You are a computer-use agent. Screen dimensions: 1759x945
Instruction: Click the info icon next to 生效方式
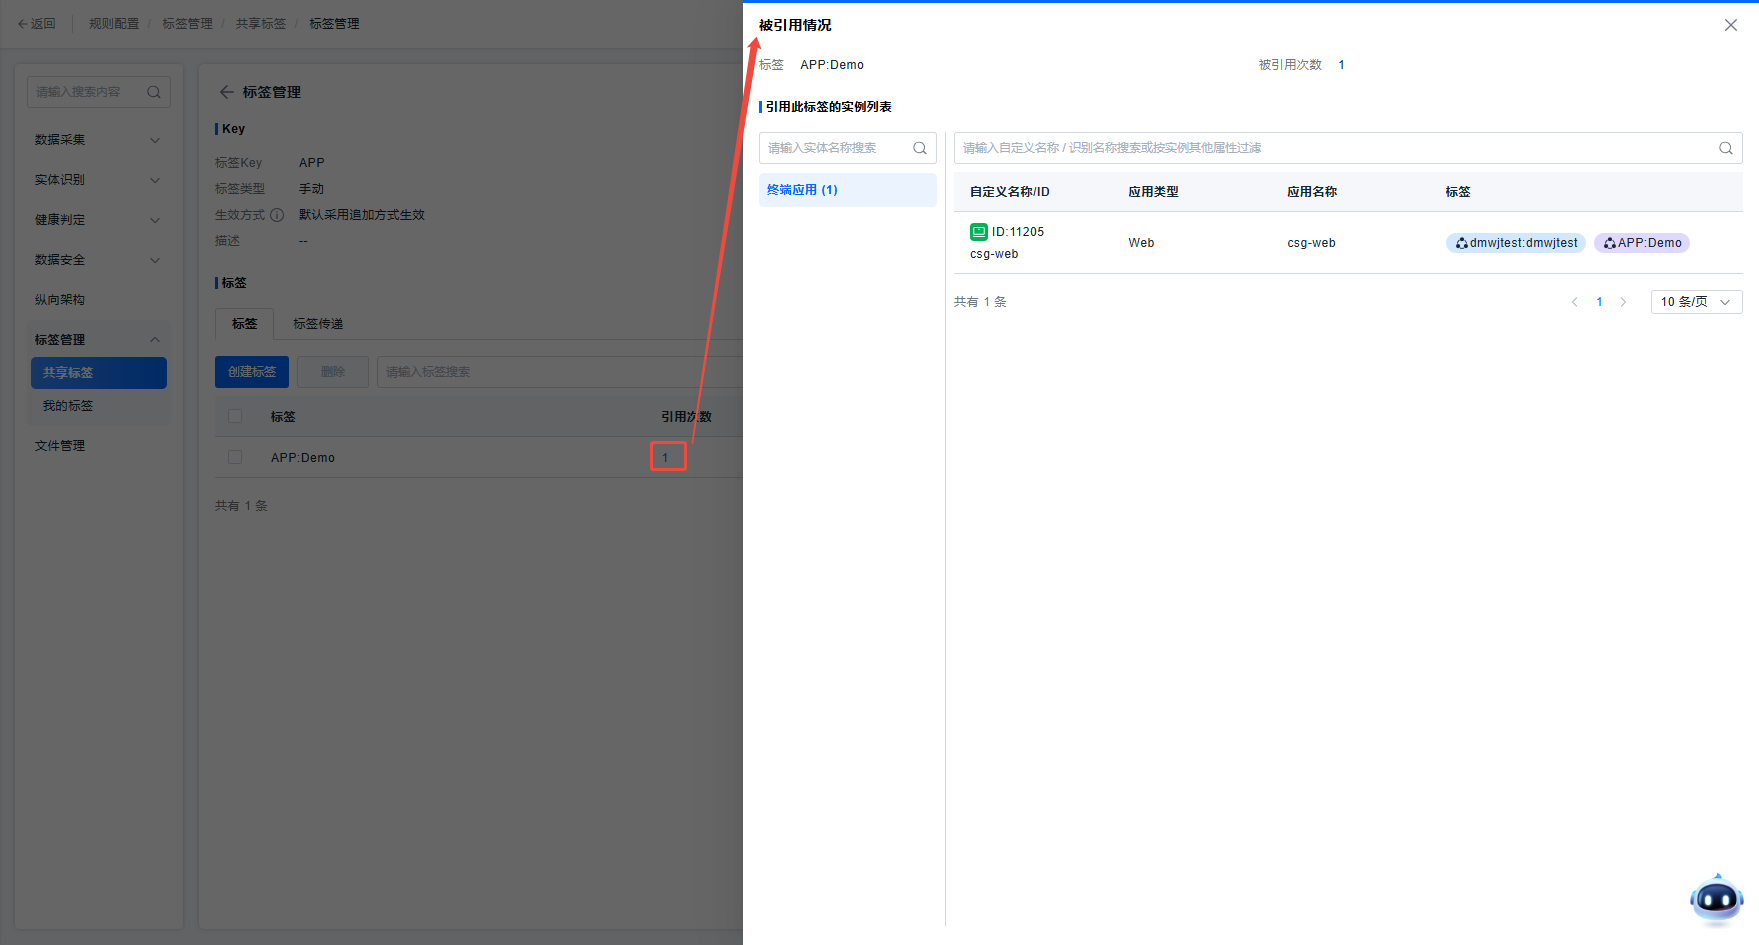277,215
